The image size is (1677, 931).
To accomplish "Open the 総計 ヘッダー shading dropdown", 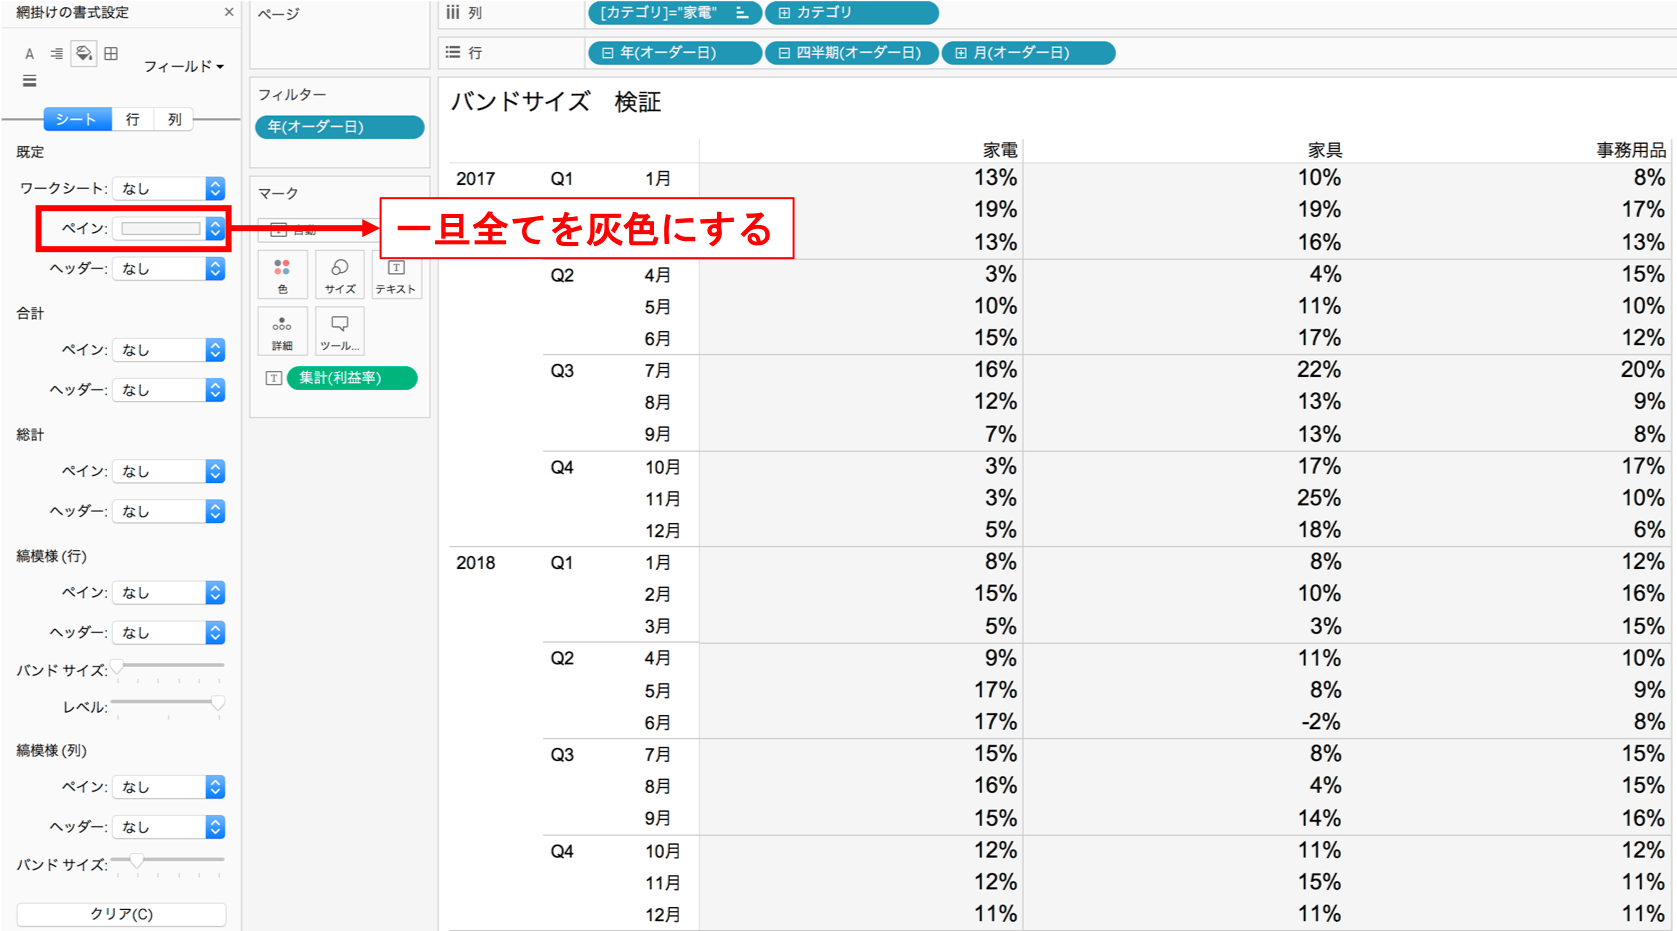I will (169, 511).
